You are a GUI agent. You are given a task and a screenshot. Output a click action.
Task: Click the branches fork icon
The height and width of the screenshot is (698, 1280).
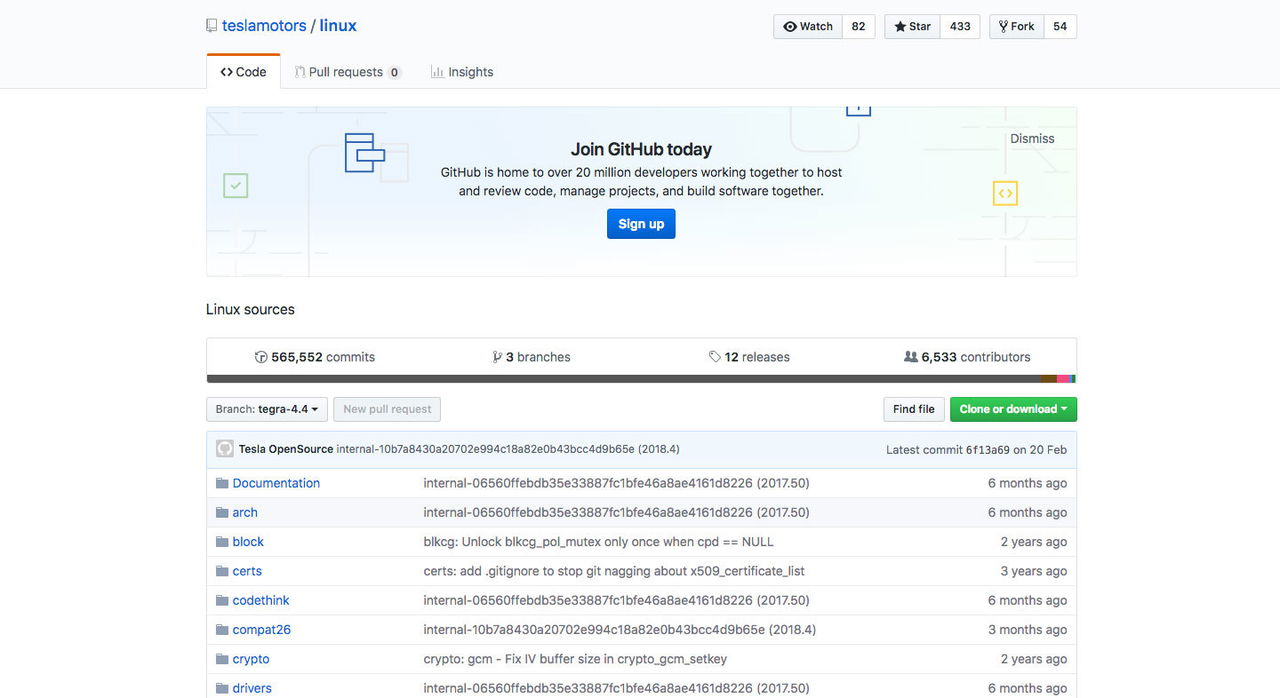tap(497, 357)
